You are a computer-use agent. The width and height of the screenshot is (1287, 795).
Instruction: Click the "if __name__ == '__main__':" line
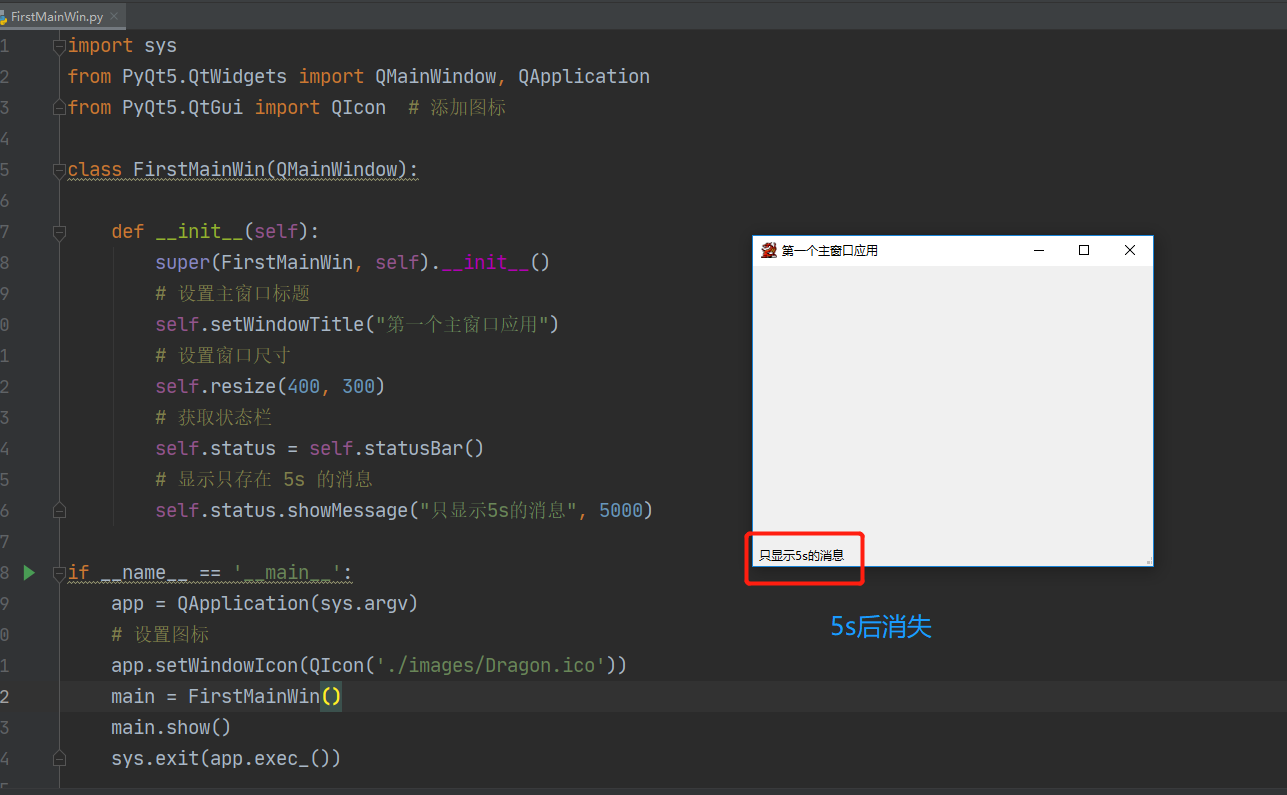(210, 573)
